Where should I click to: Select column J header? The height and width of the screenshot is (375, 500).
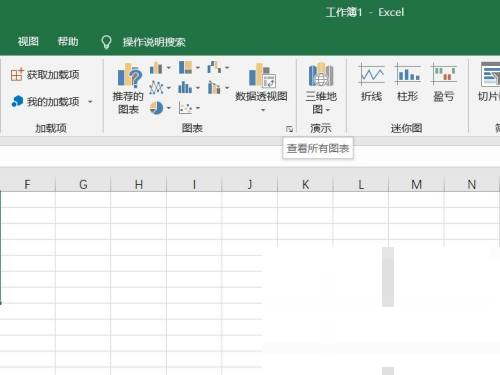click(x=250, y=184)
